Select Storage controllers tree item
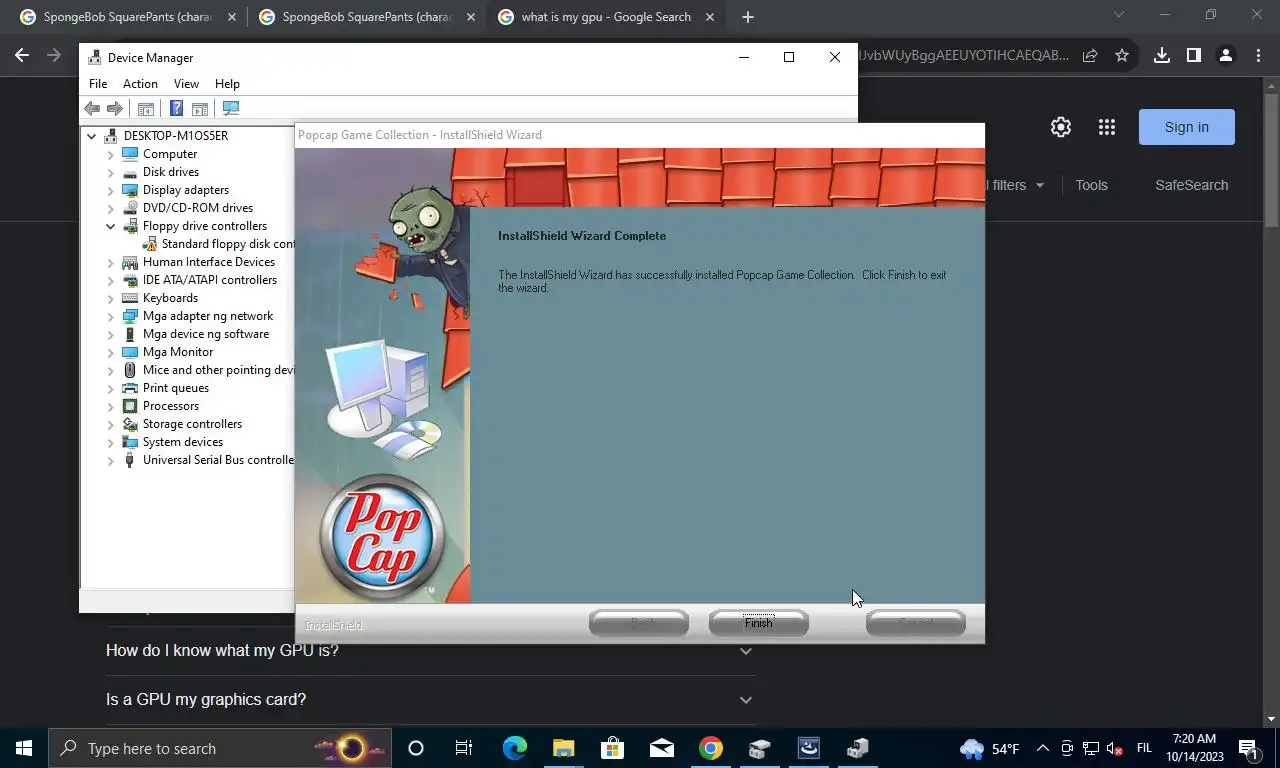 pos(192,424)
